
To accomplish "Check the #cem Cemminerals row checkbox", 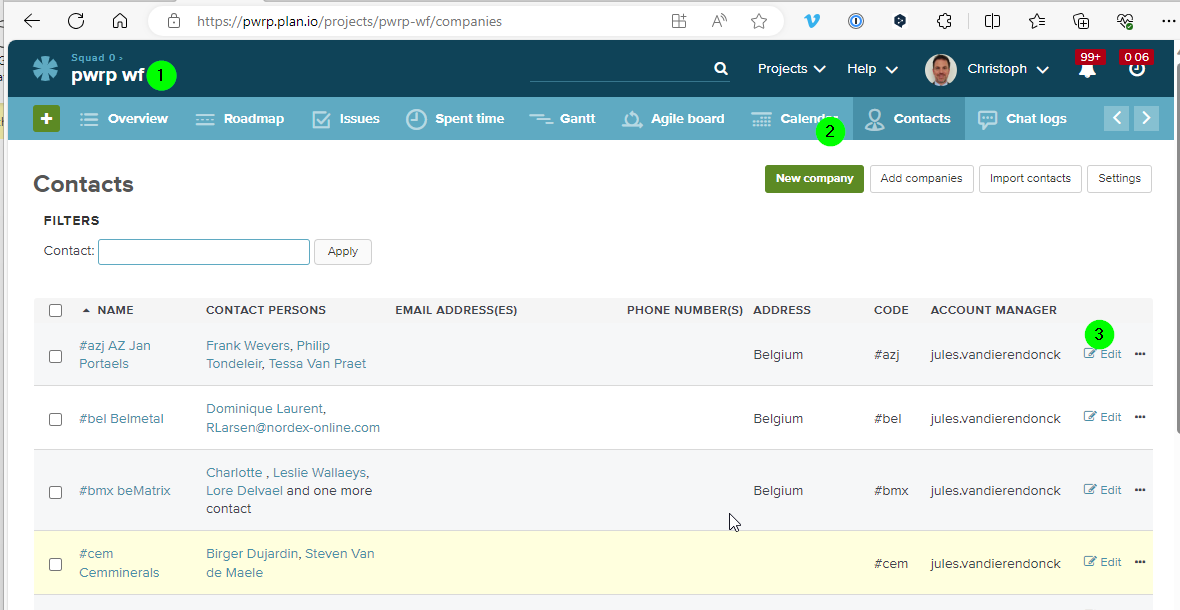I will coord(56,564).
